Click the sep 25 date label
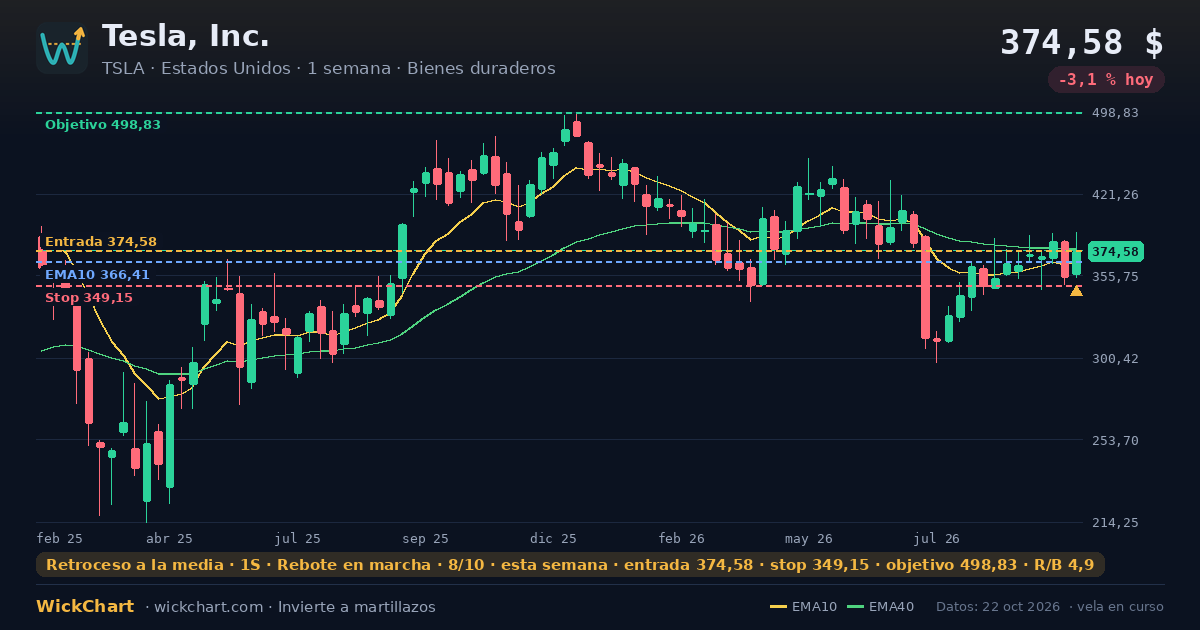Viewport: 1200px width, 630px height. click(426, 538)
